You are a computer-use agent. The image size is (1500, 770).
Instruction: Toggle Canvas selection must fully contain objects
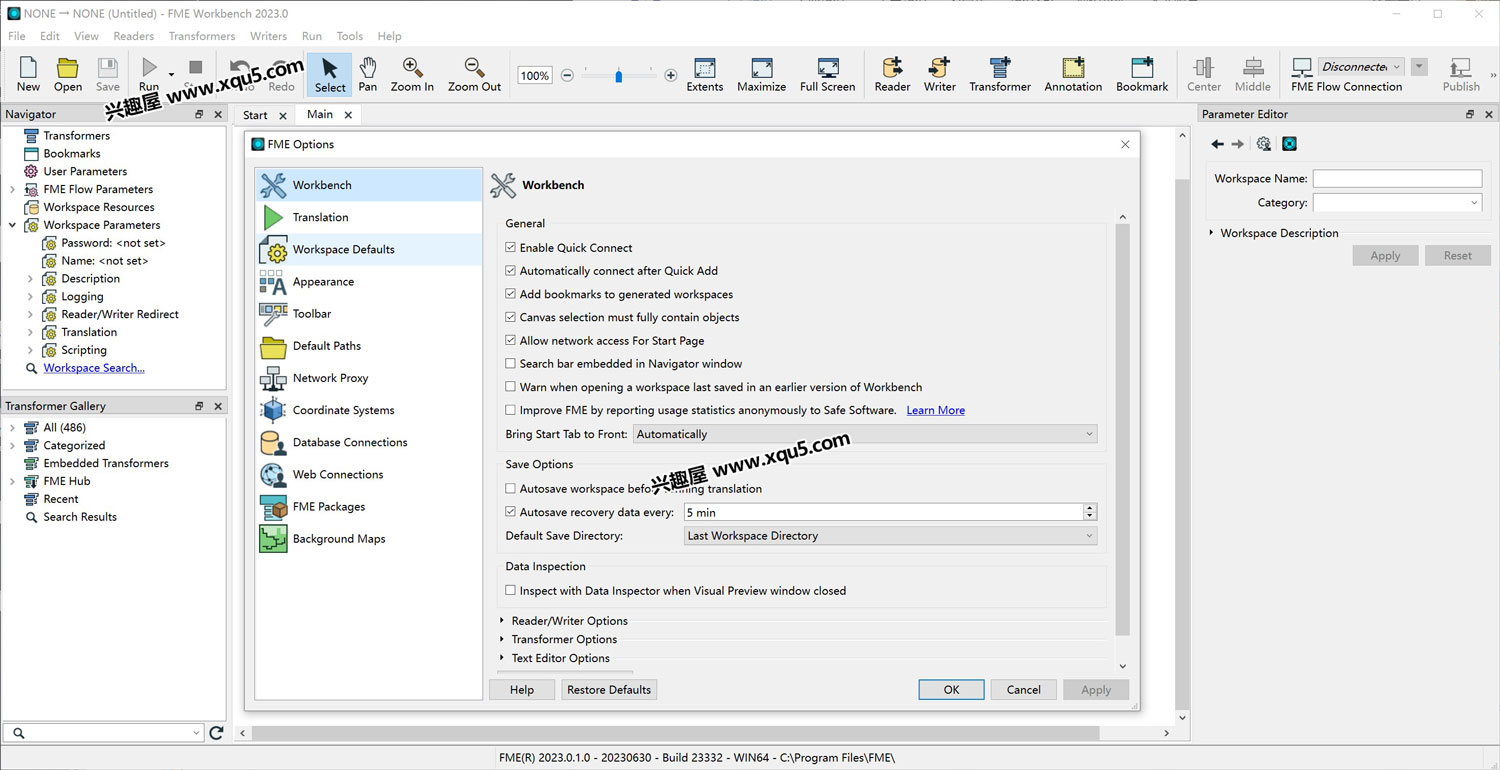(511, 317)
